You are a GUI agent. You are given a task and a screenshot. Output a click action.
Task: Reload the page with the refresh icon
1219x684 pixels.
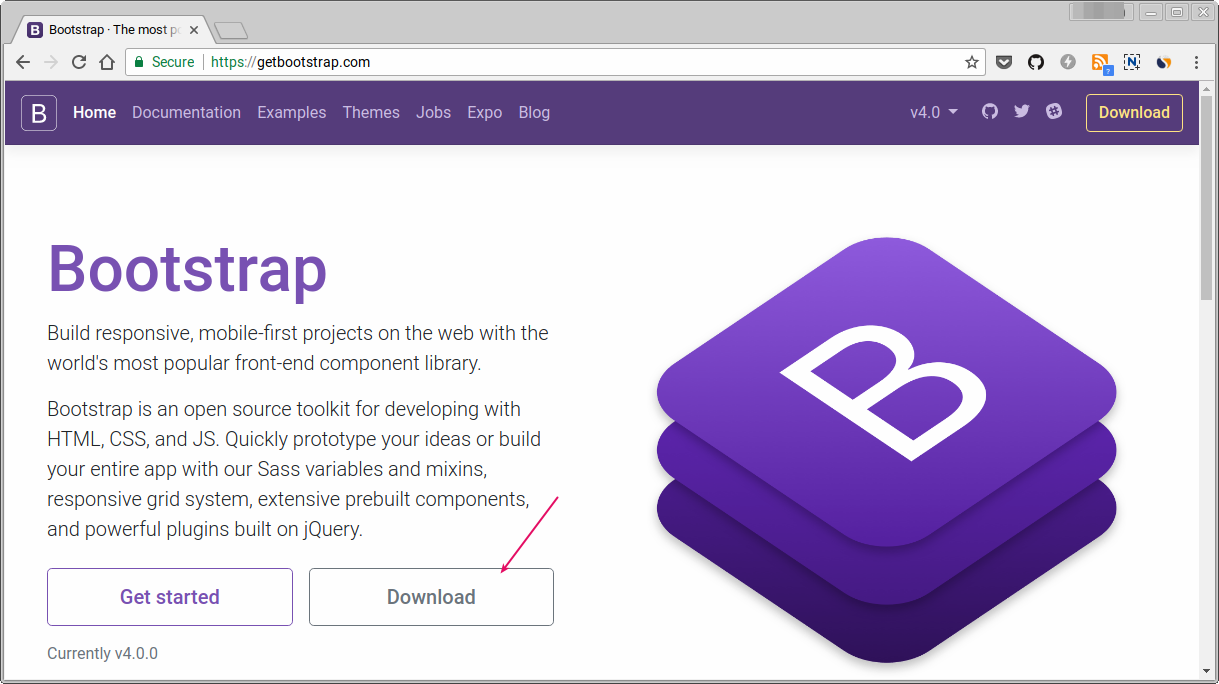[x=79, y=62]
